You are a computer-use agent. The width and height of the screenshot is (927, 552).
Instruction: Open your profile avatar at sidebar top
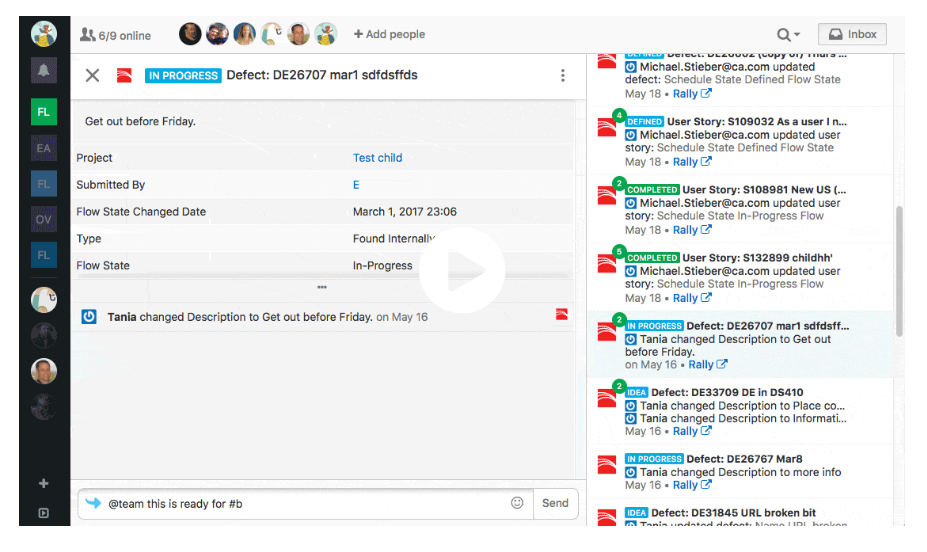pyautogui.click(x=44, y=34)
